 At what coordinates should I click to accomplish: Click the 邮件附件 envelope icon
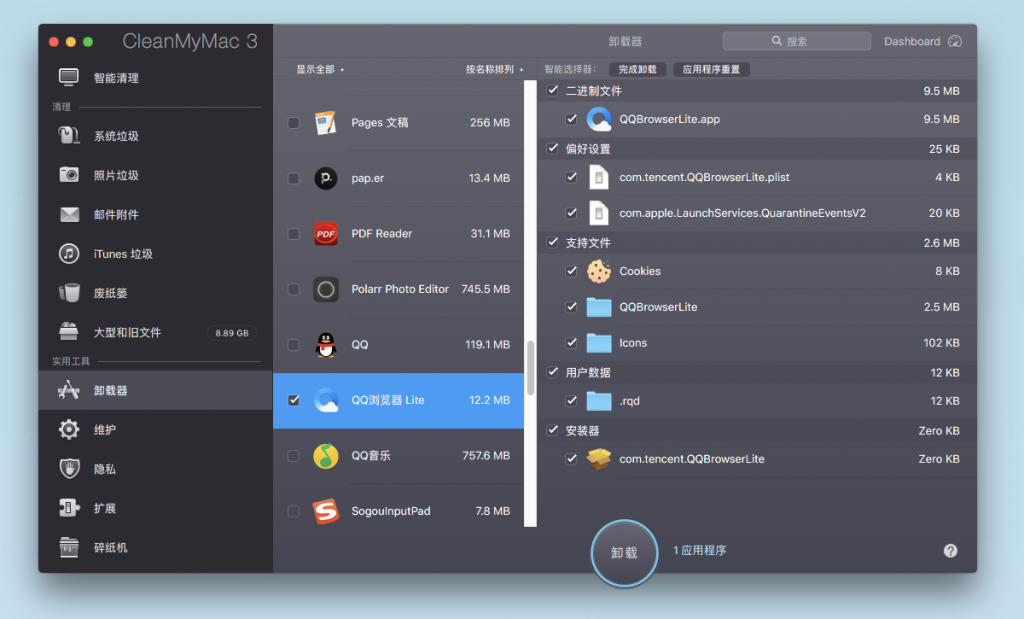click(x=69, y=214)
